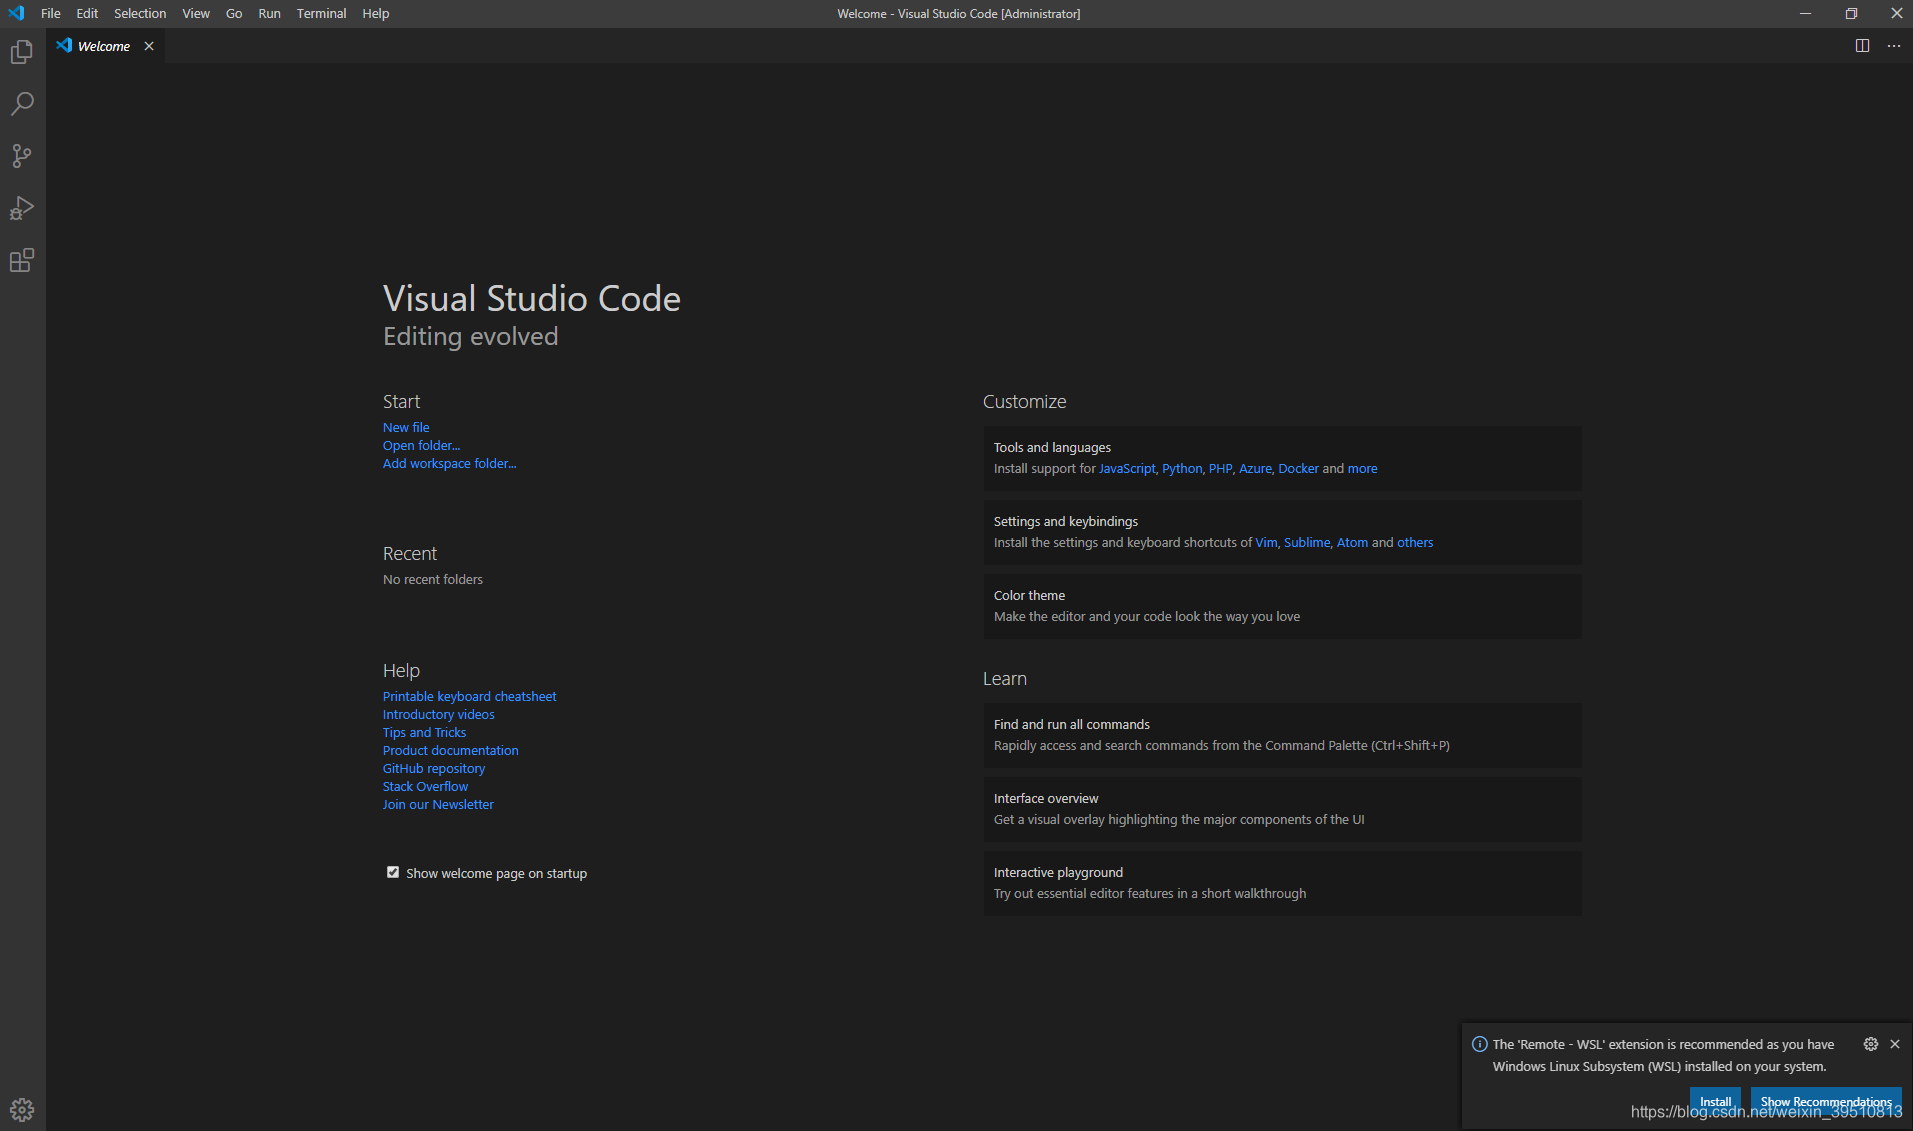The width and height of the screenshot is (1913, 1131).
Task: Click Show Recommendations in the notification
Action: pyautogui.click(x=1826, y=1100)
